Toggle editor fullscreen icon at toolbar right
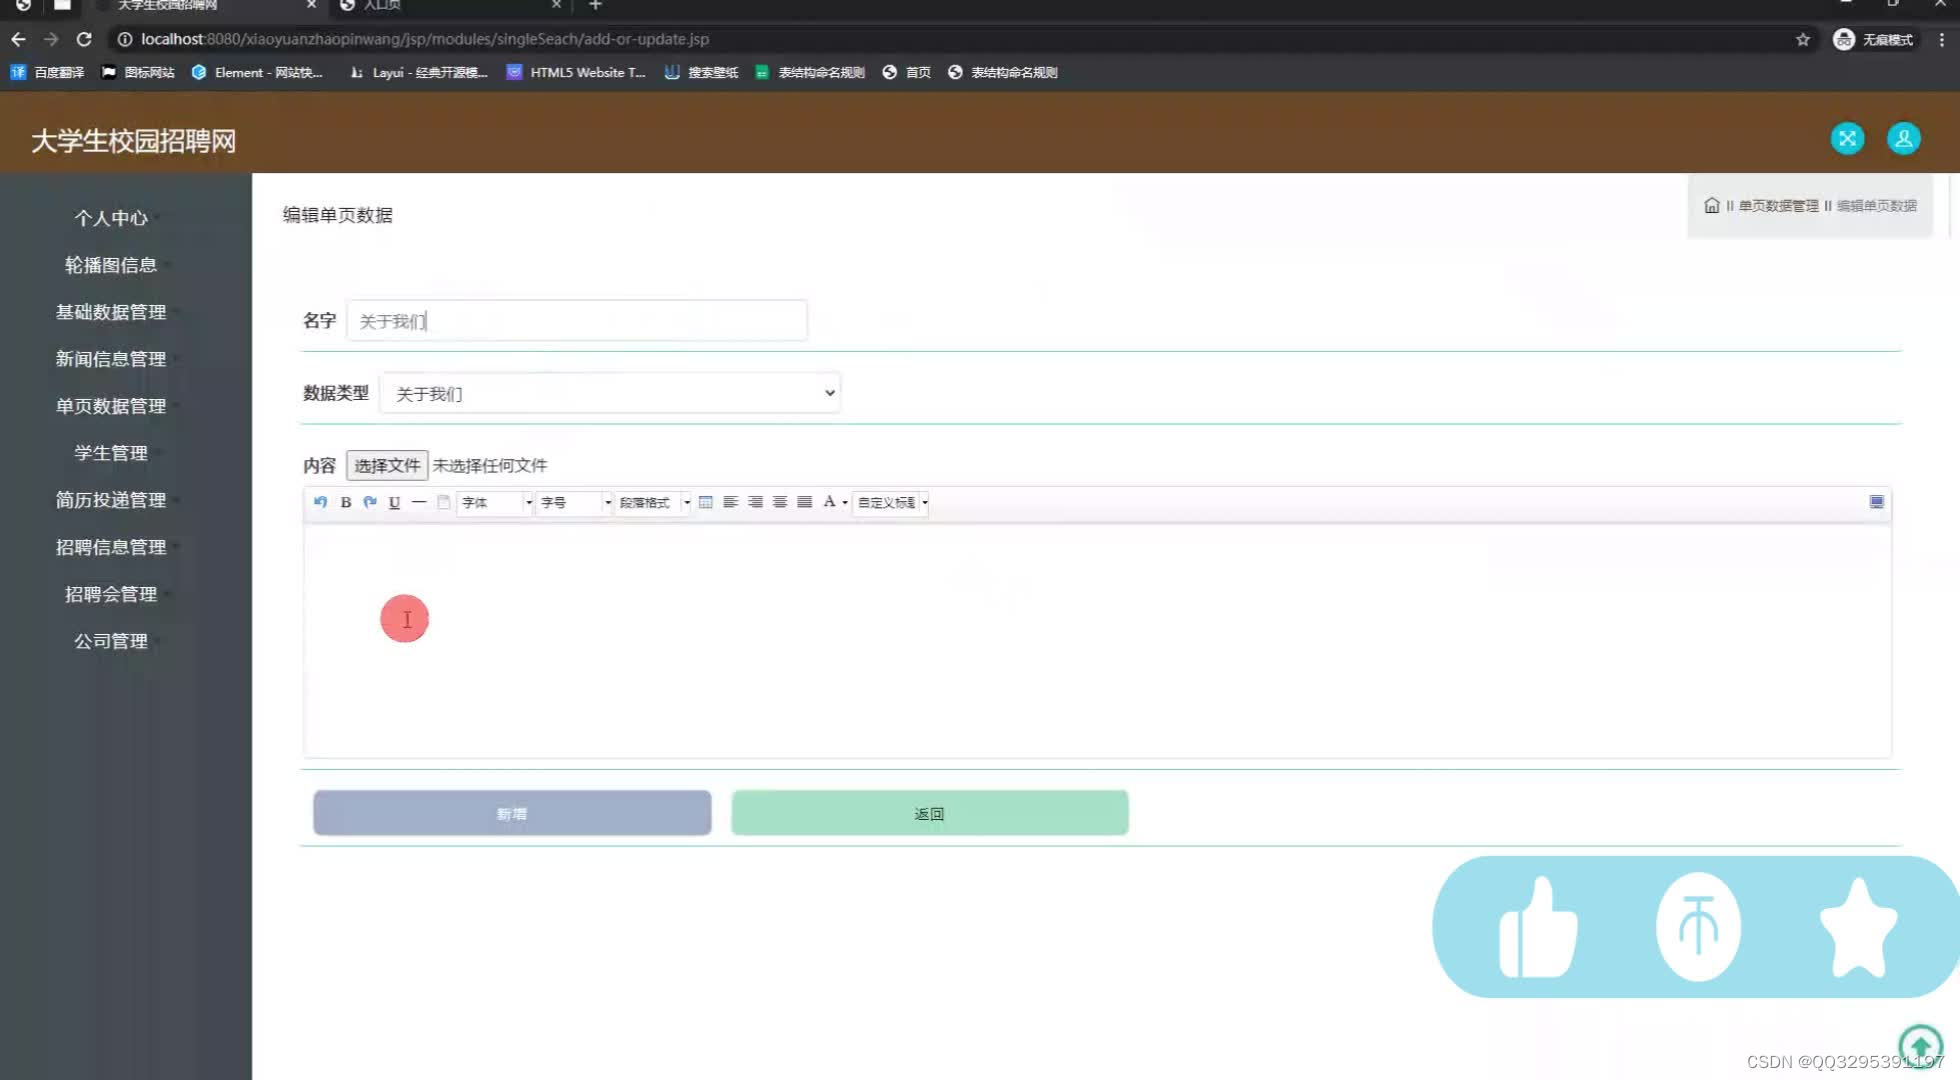Image resolution: width=1960 pixels, height=1080 pixels. [1876, 502]
